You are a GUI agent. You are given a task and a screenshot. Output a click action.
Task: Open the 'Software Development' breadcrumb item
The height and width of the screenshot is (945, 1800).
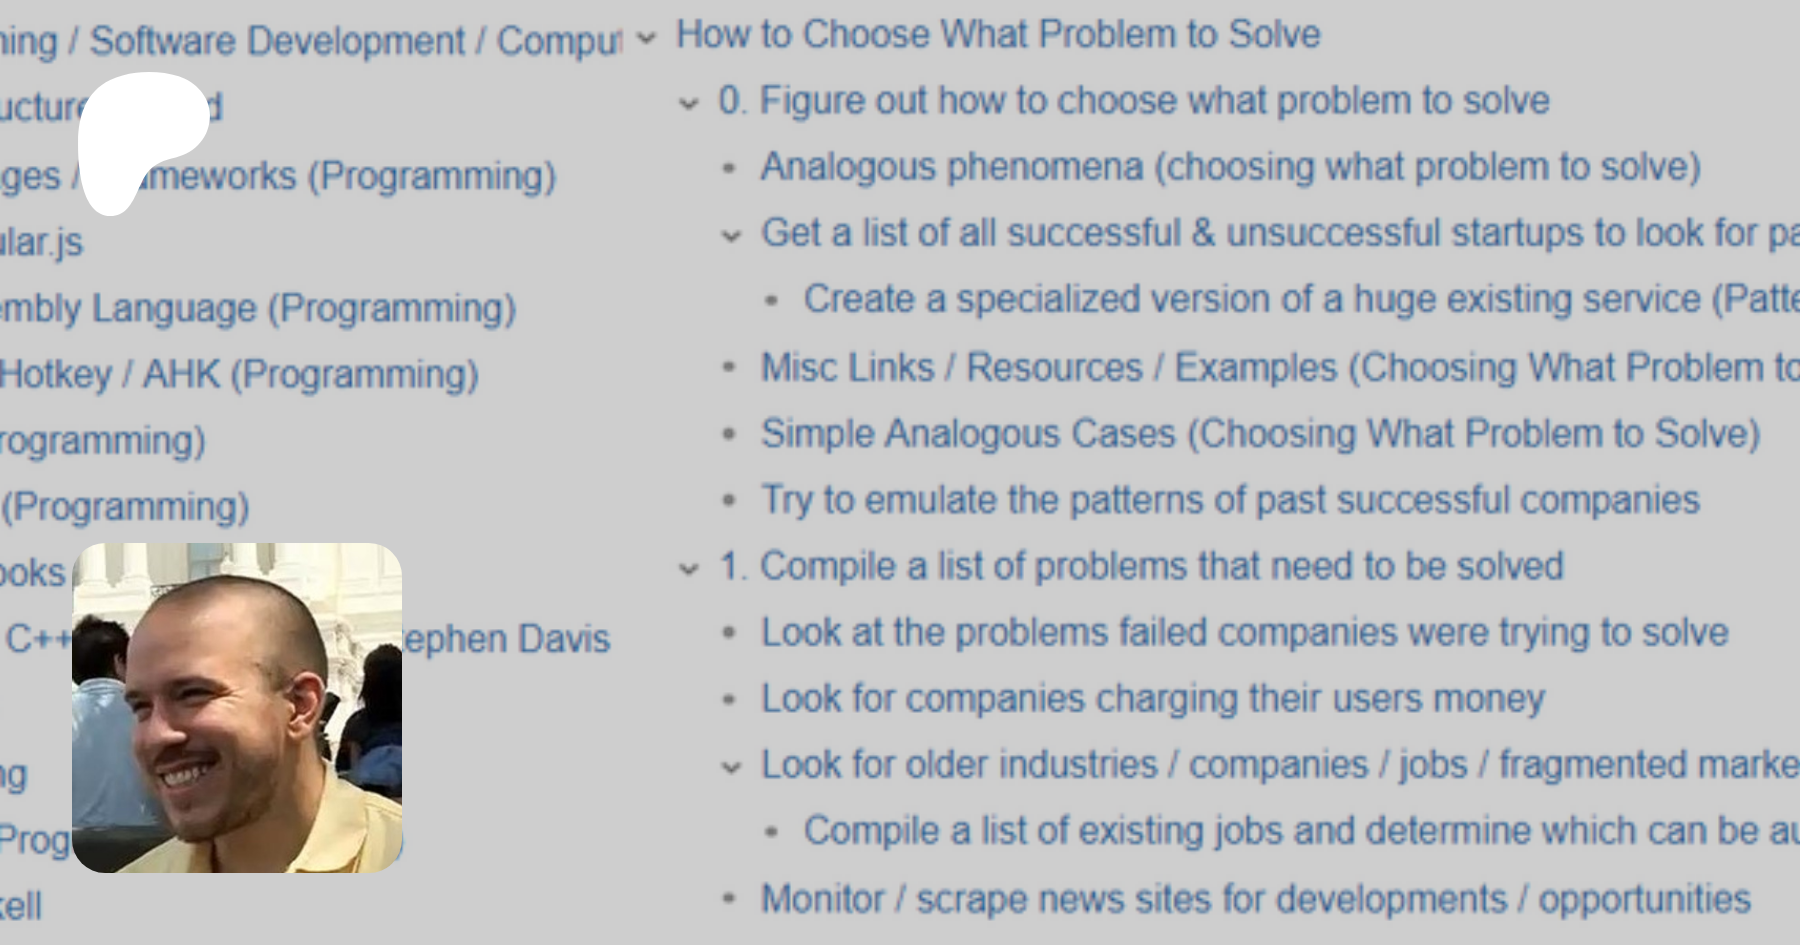277,41
